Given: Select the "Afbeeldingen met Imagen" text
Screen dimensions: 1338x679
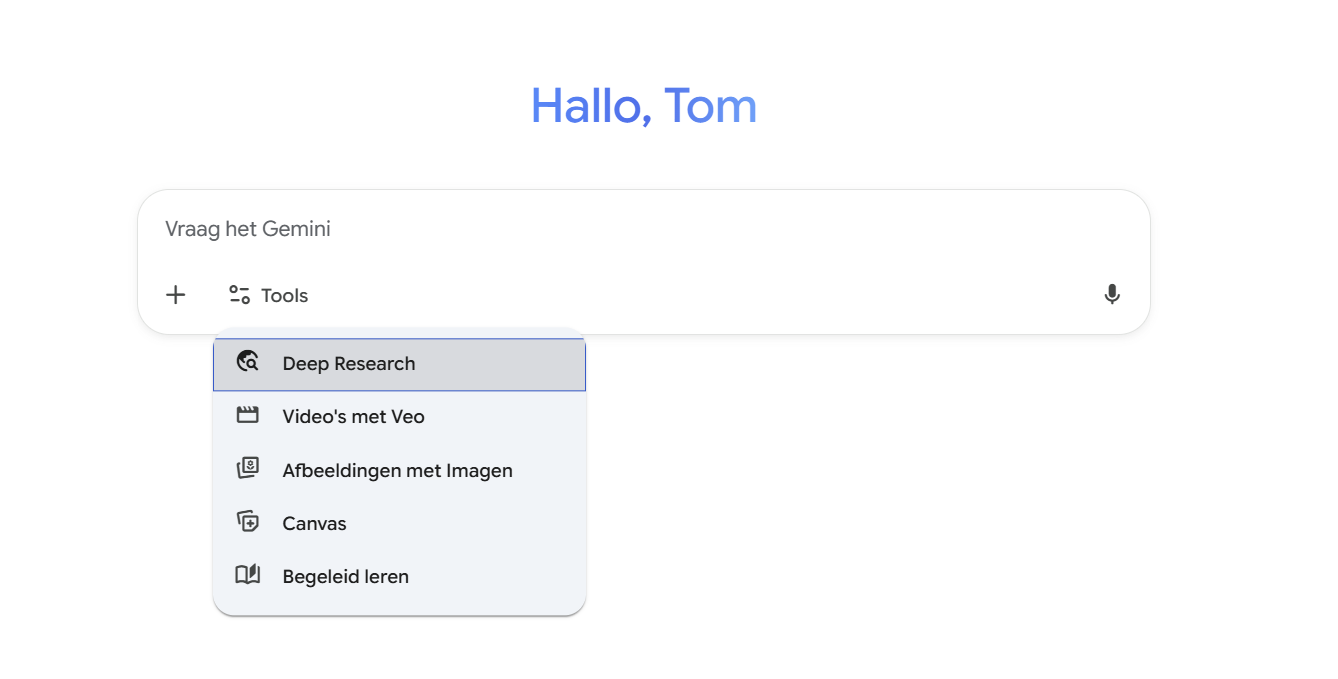Looking at the screenshot, I should click(x=397, y=470).
